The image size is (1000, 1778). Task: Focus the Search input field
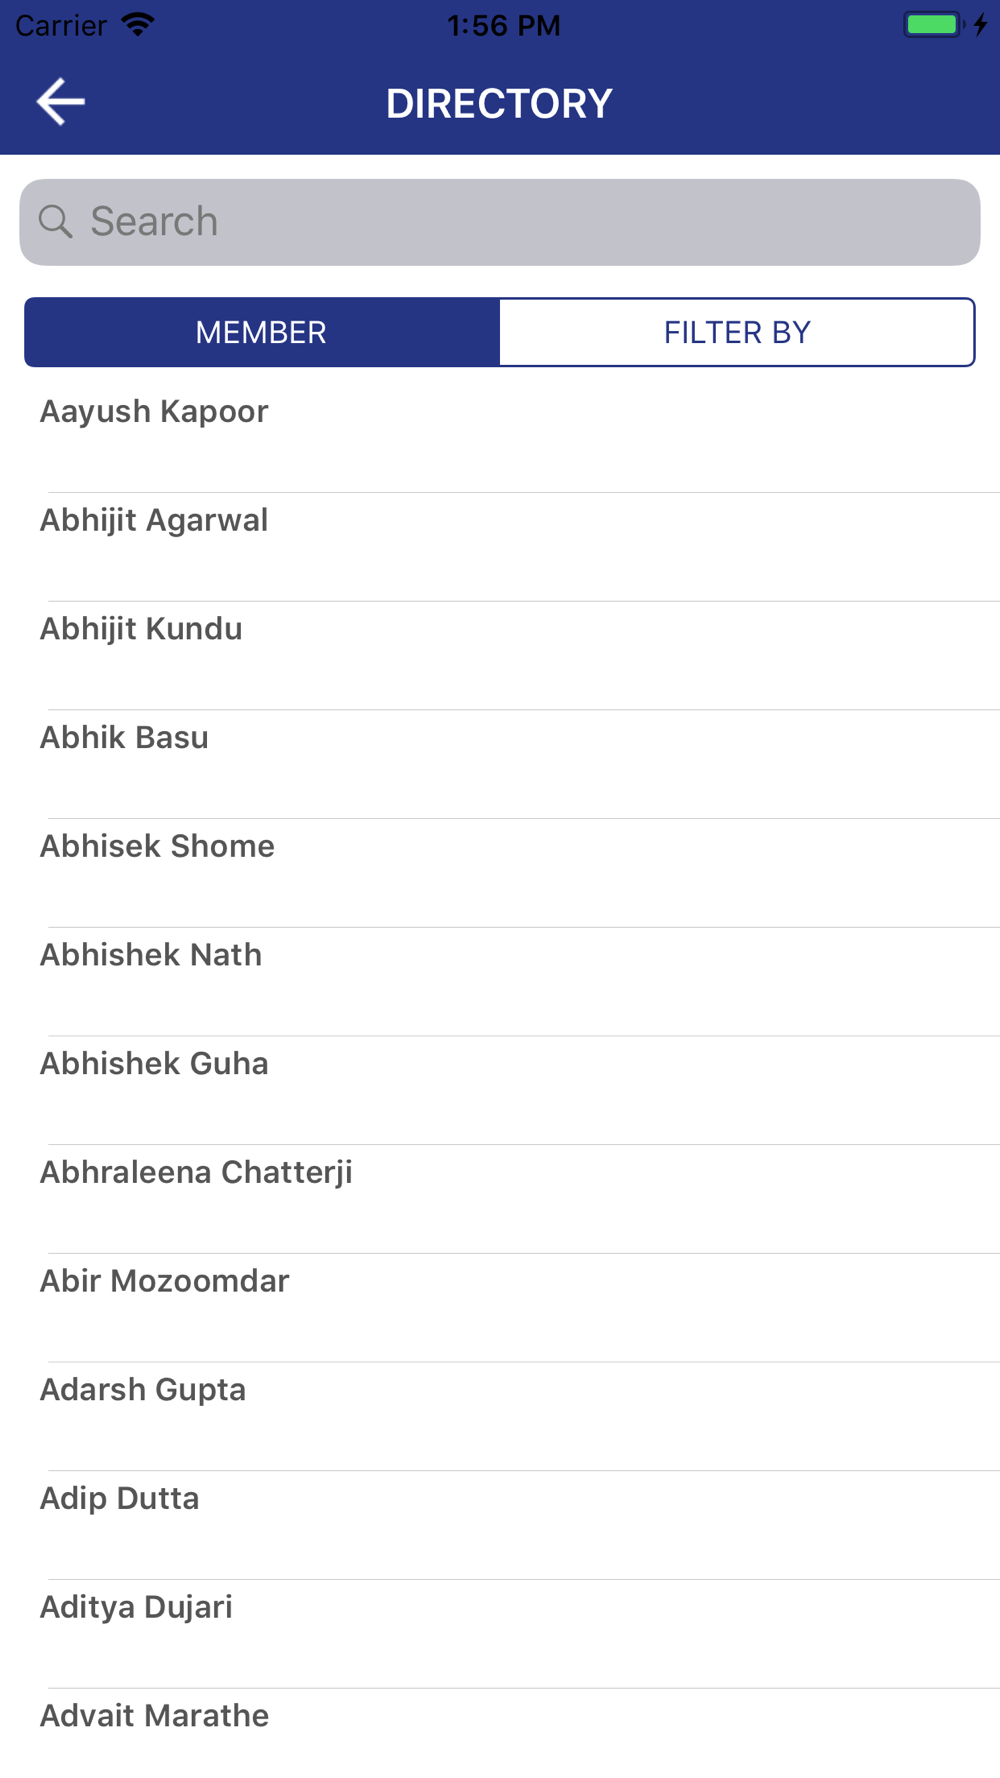point(500,222)
